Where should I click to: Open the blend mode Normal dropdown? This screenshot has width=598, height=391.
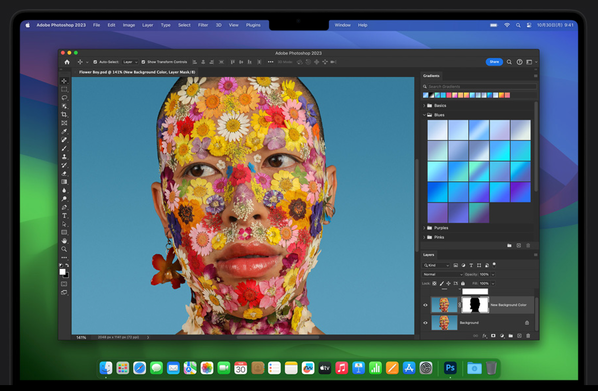tap(442, 274)
